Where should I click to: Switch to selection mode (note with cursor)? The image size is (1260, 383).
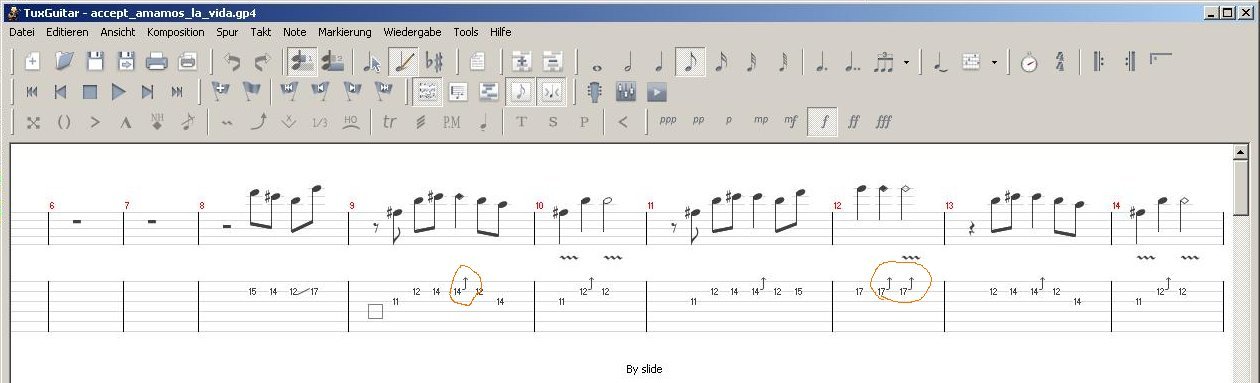tap(373, 62)
